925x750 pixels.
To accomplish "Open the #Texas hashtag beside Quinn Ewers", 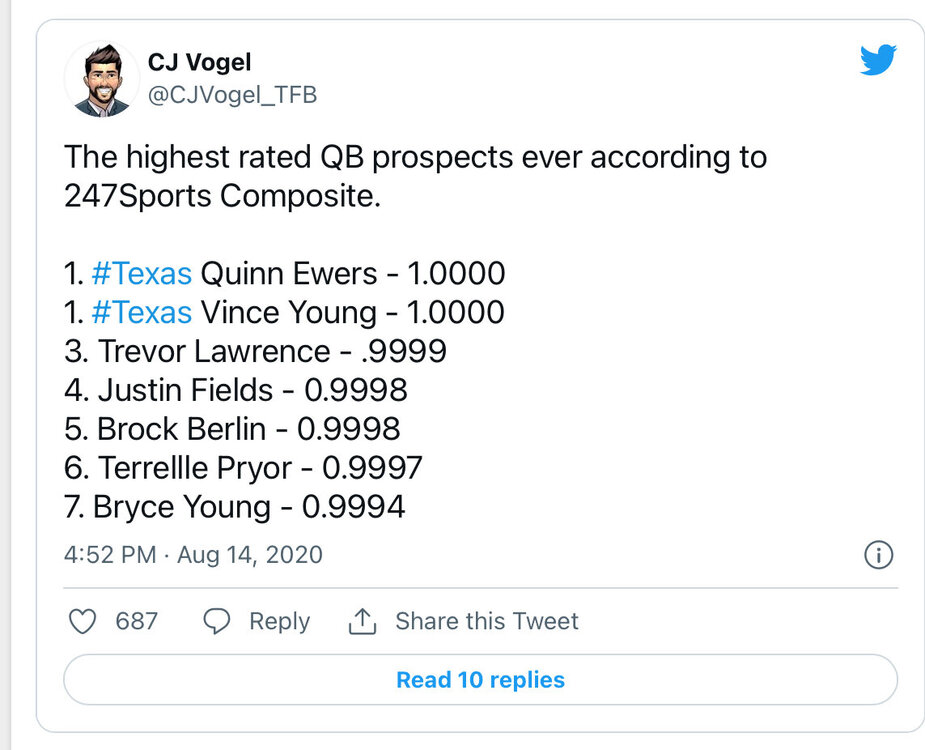I will click(x=141, y=273).
